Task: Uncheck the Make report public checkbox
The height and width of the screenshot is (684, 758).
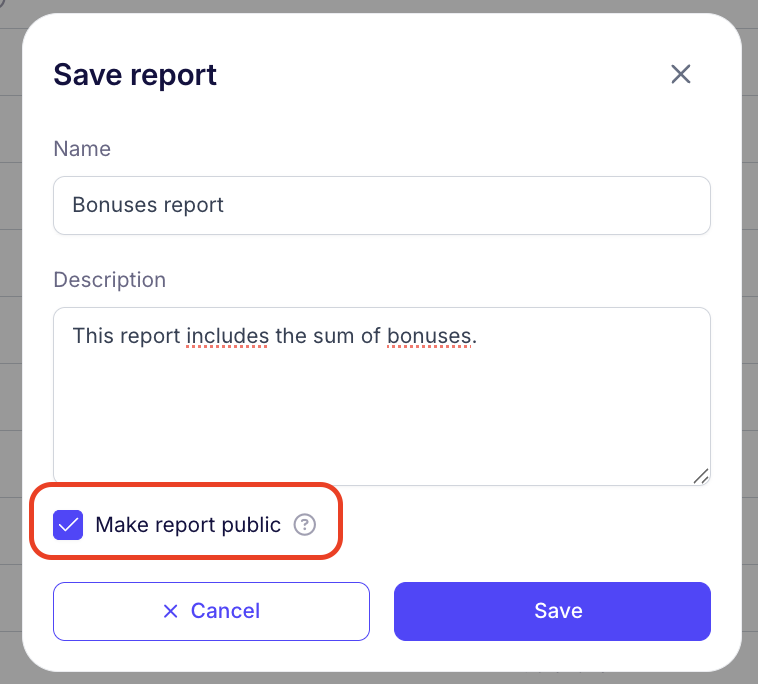Action: (x=68, y=525)
